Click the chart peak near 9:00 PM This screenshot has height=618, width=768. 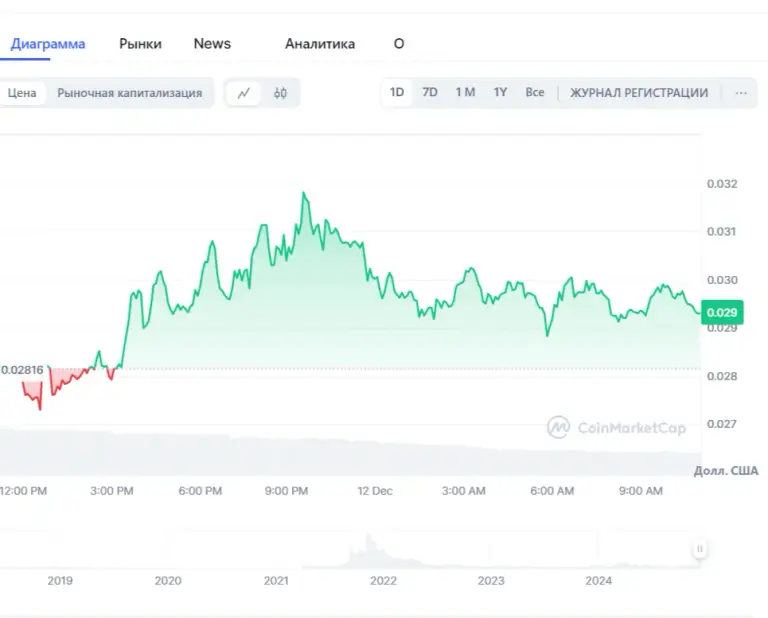point(304,193)
